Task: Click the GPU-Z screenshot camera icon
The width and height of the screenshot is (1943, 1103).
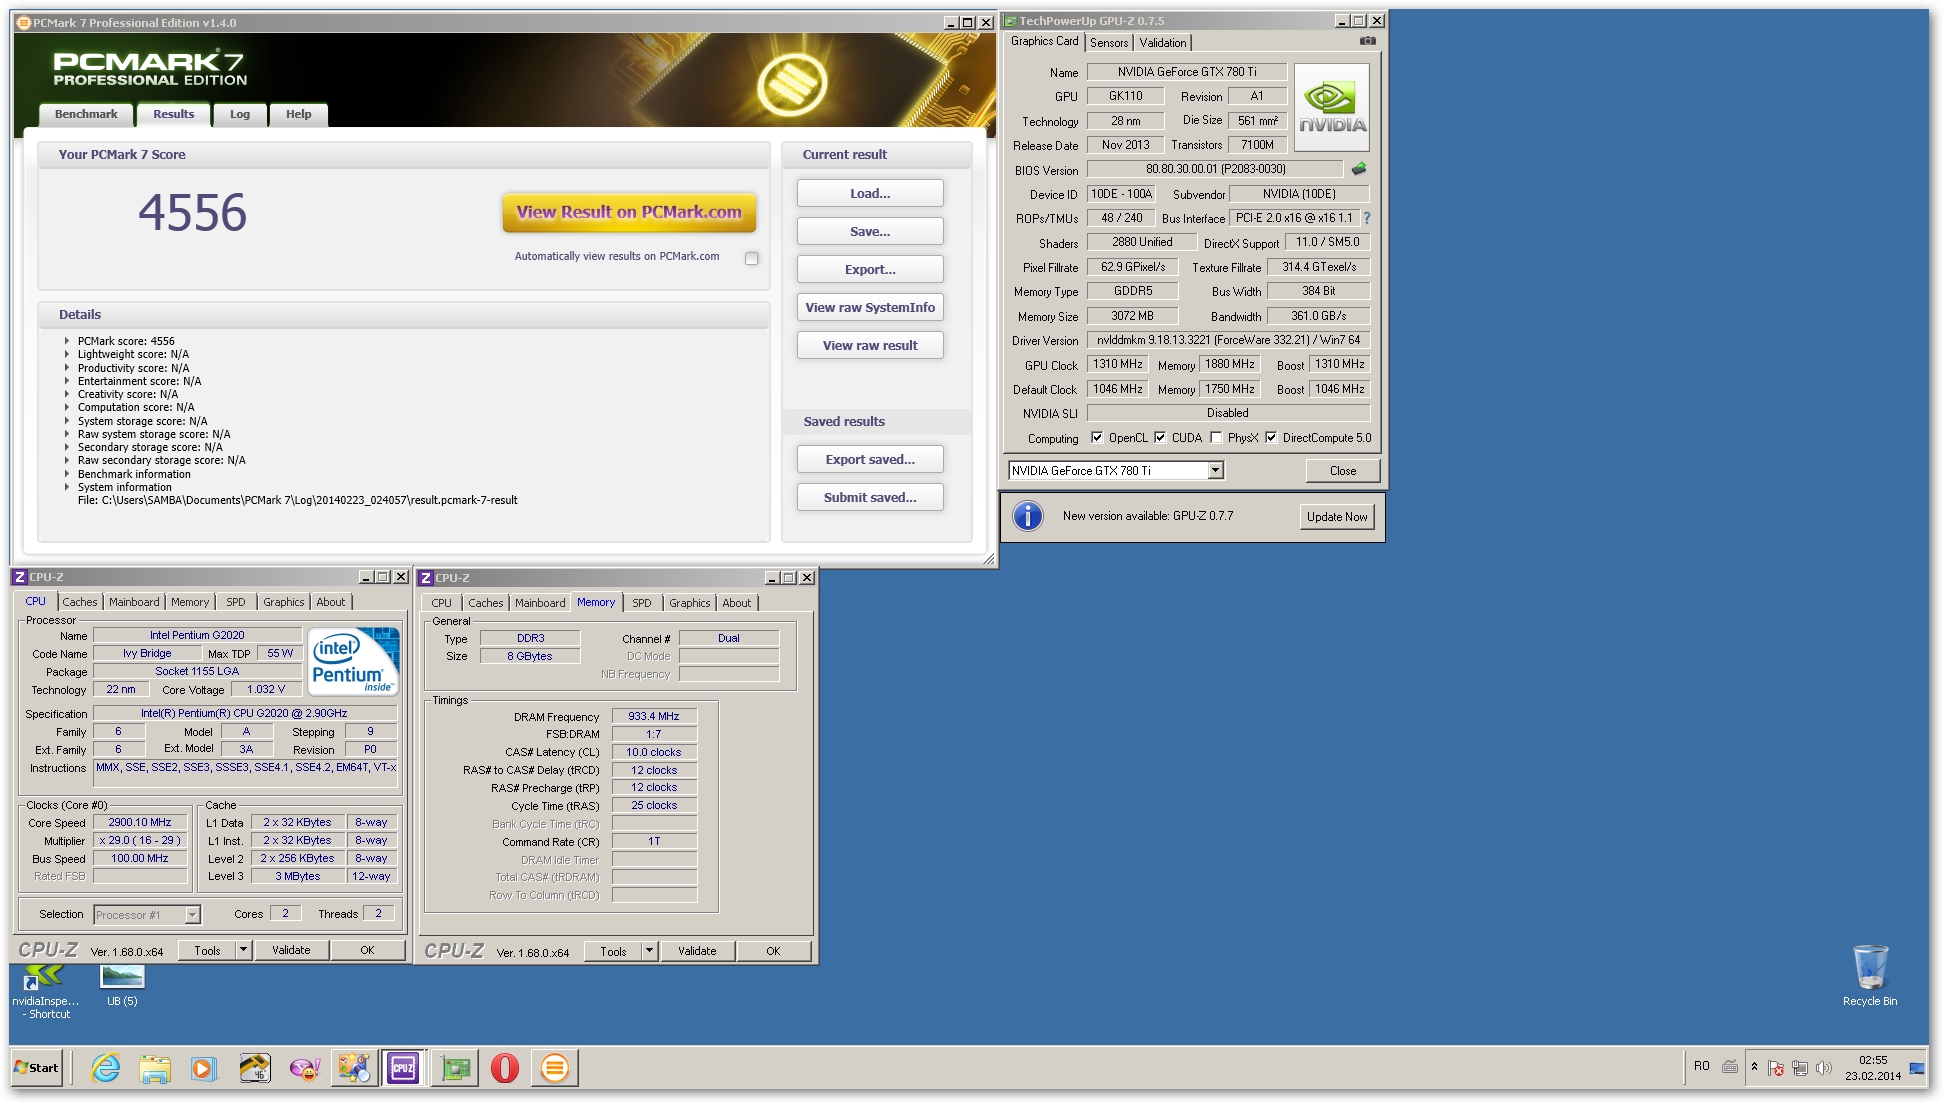Action: (1367, 41)
